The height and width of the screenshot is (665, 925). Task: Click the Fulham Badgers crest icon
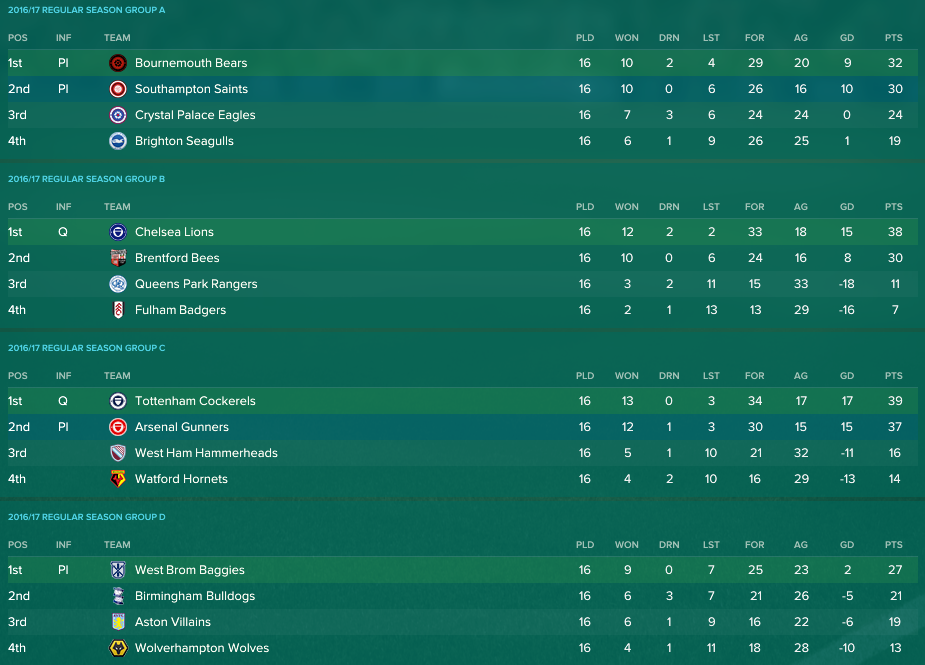pyautogui.click(x=118, y=310)
